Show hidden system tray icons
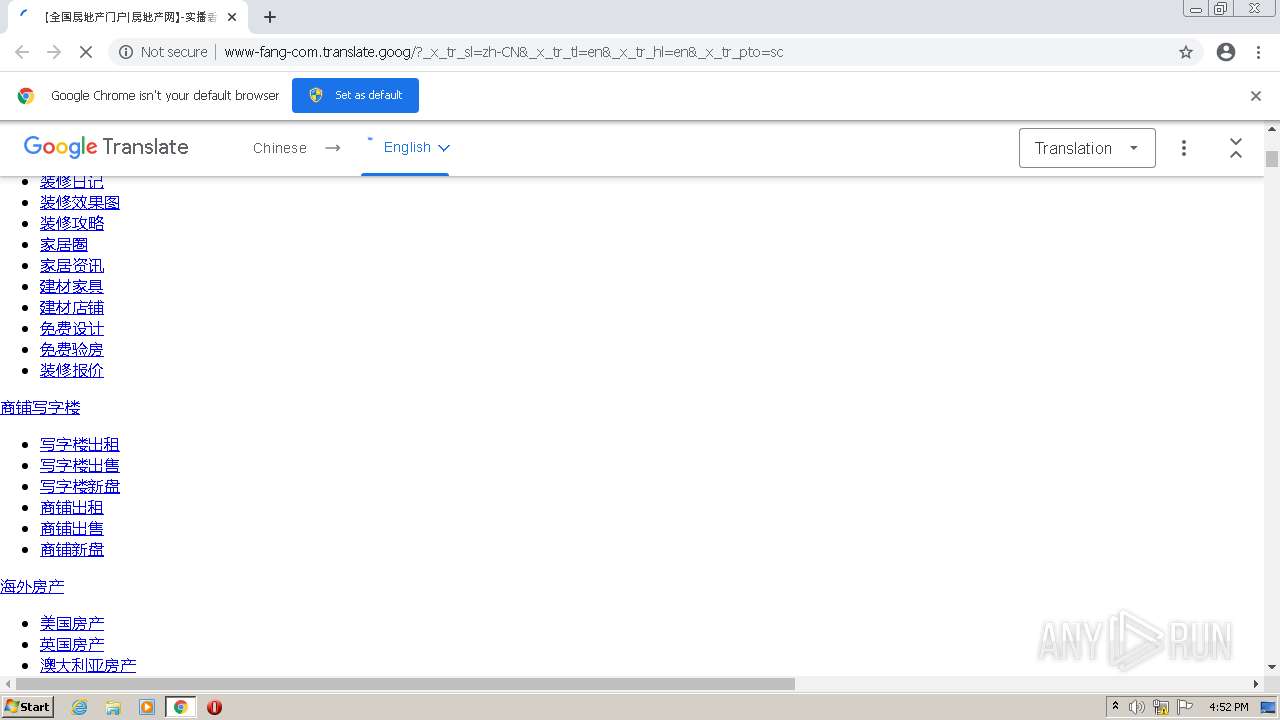The height and width of the screenshot is (720, 1280). point(1116,707)
